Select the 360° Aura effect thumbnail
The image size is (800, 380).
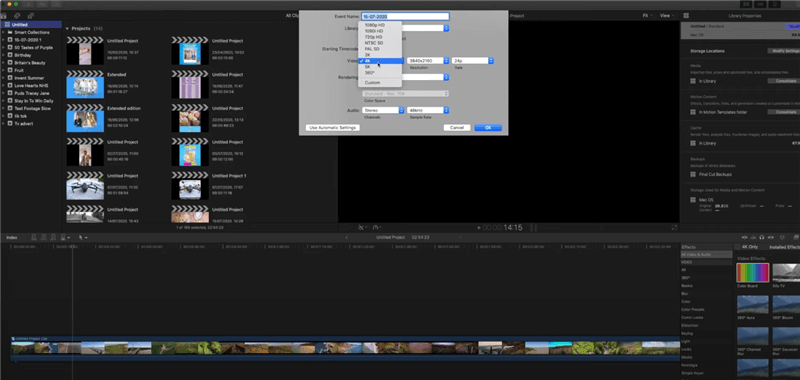click(753, 305)
